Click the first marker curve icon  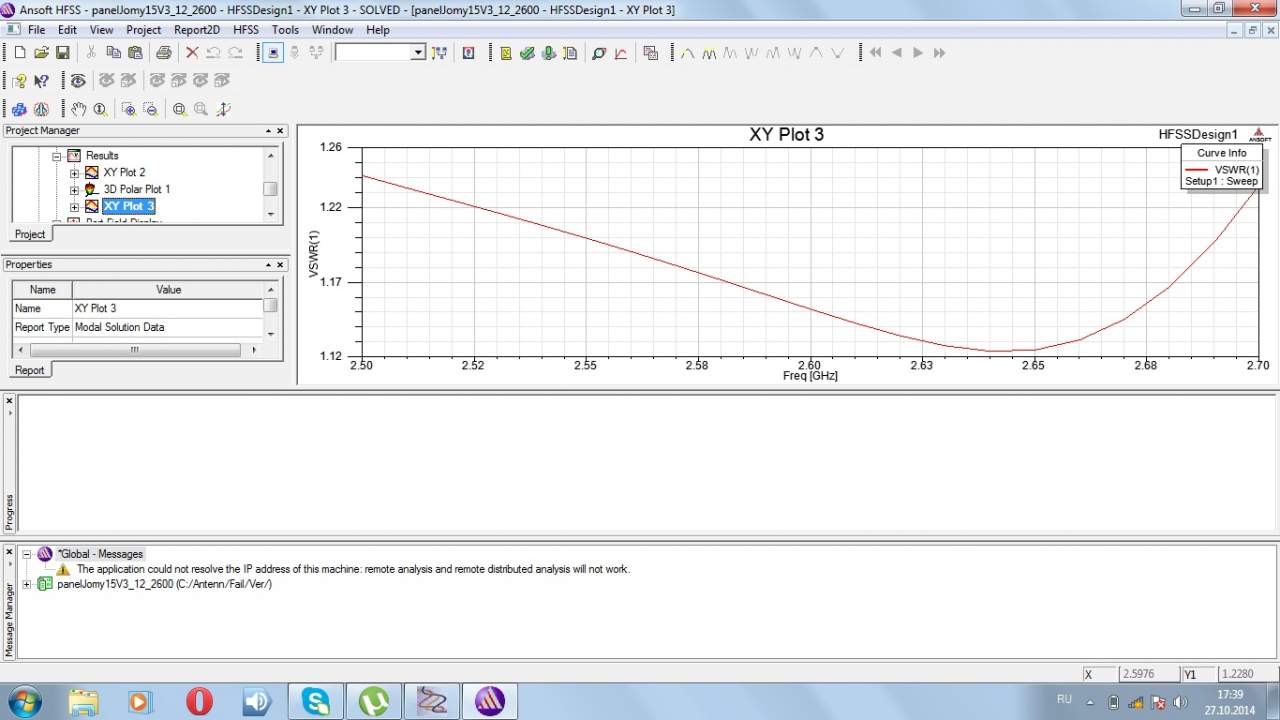[688, 53]
